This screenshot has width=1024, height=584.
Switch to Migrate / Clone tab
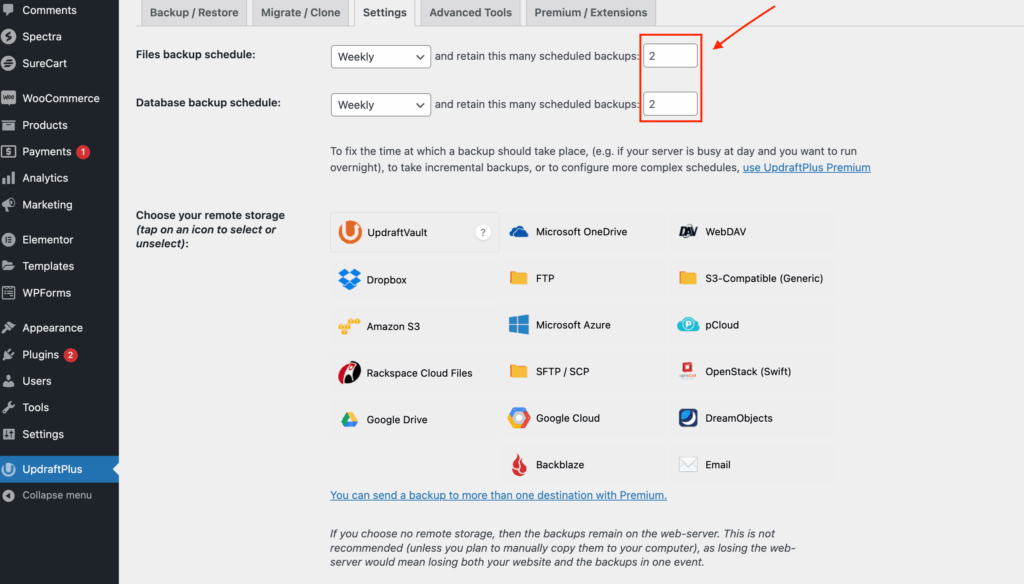pyautogui.click(x=300, y=12)
